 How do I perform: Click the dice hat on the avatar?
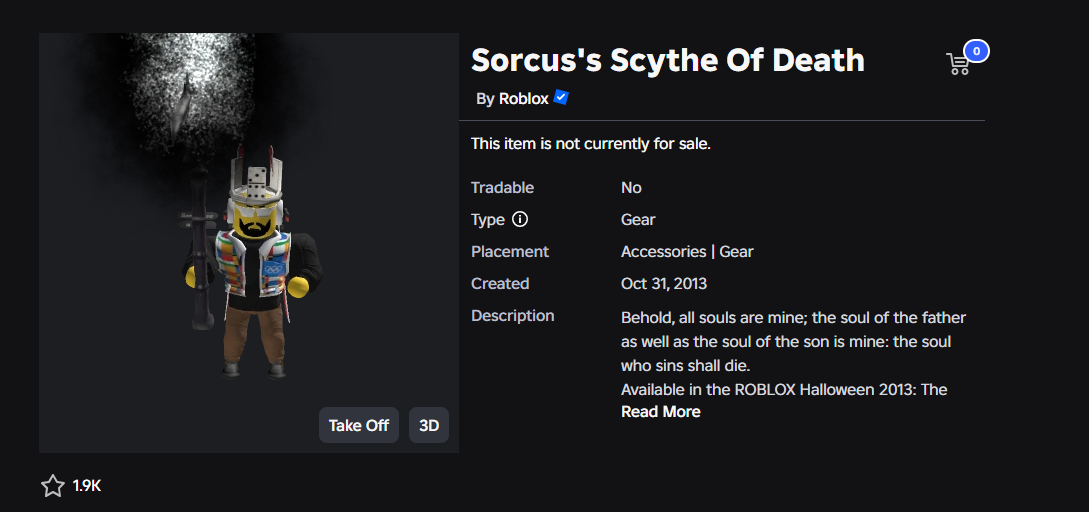(254, 179)
